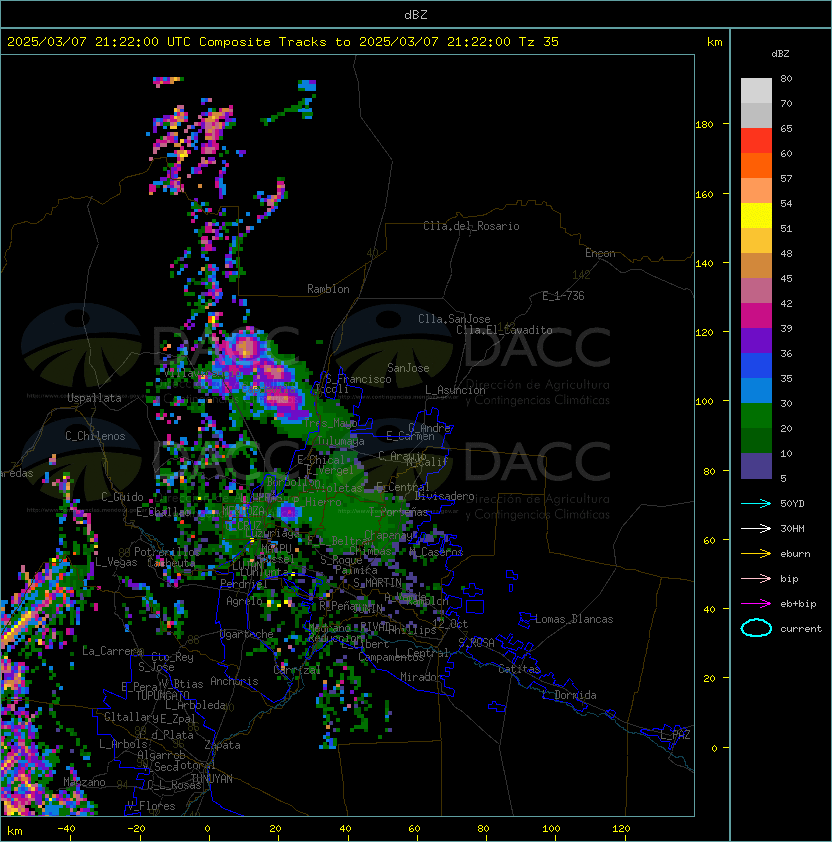Click the '-40' tick on horizontal km axis
The image size is (832, 842).
click(x=66, y=829)
